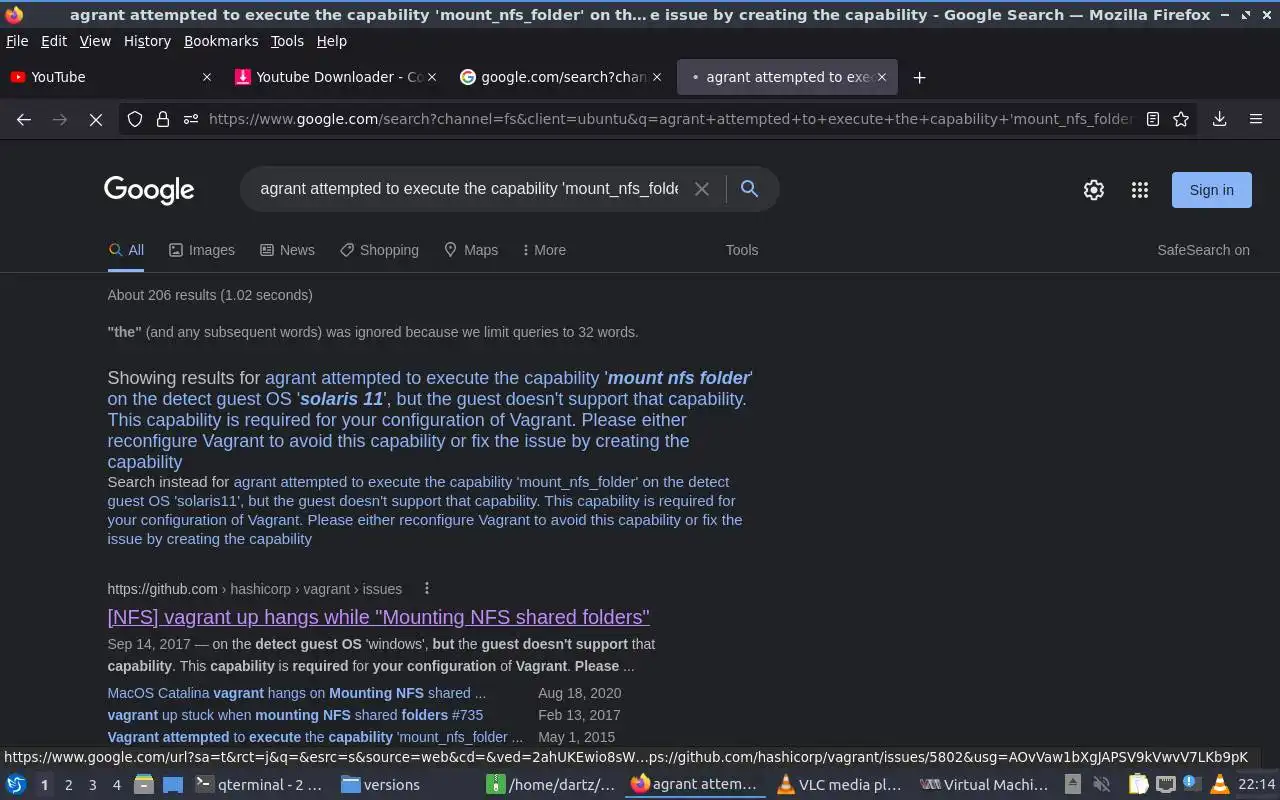The image size is (1280, 800).
Task: Select the Shopping search tab
Action: [379, 250]
